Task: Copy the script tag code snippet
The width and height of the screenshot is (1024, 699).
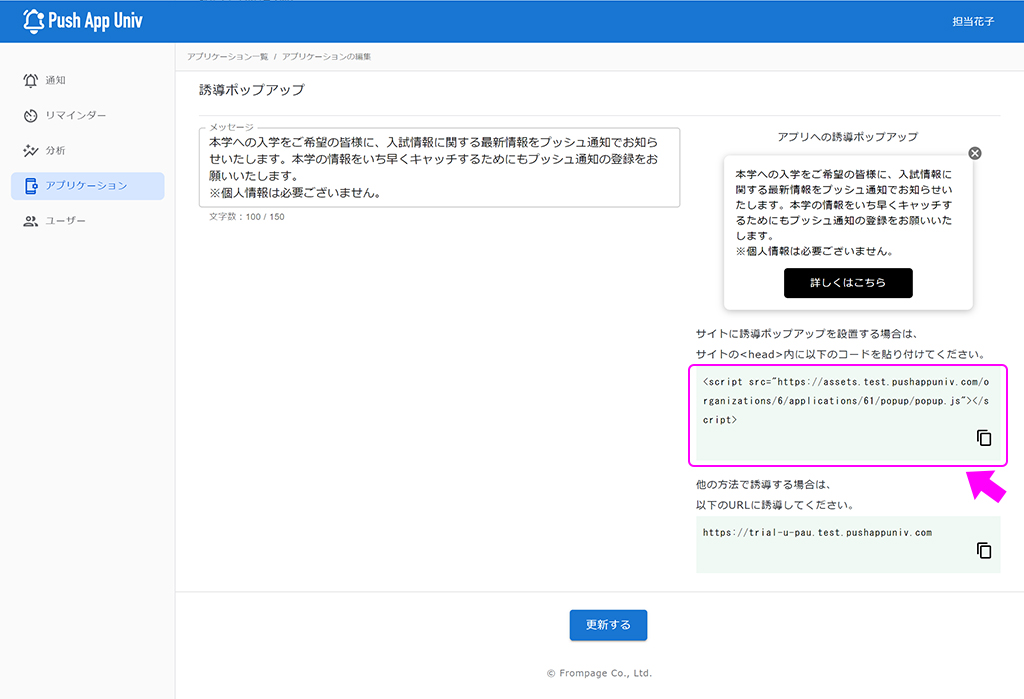Action: (x=984, y=438)
